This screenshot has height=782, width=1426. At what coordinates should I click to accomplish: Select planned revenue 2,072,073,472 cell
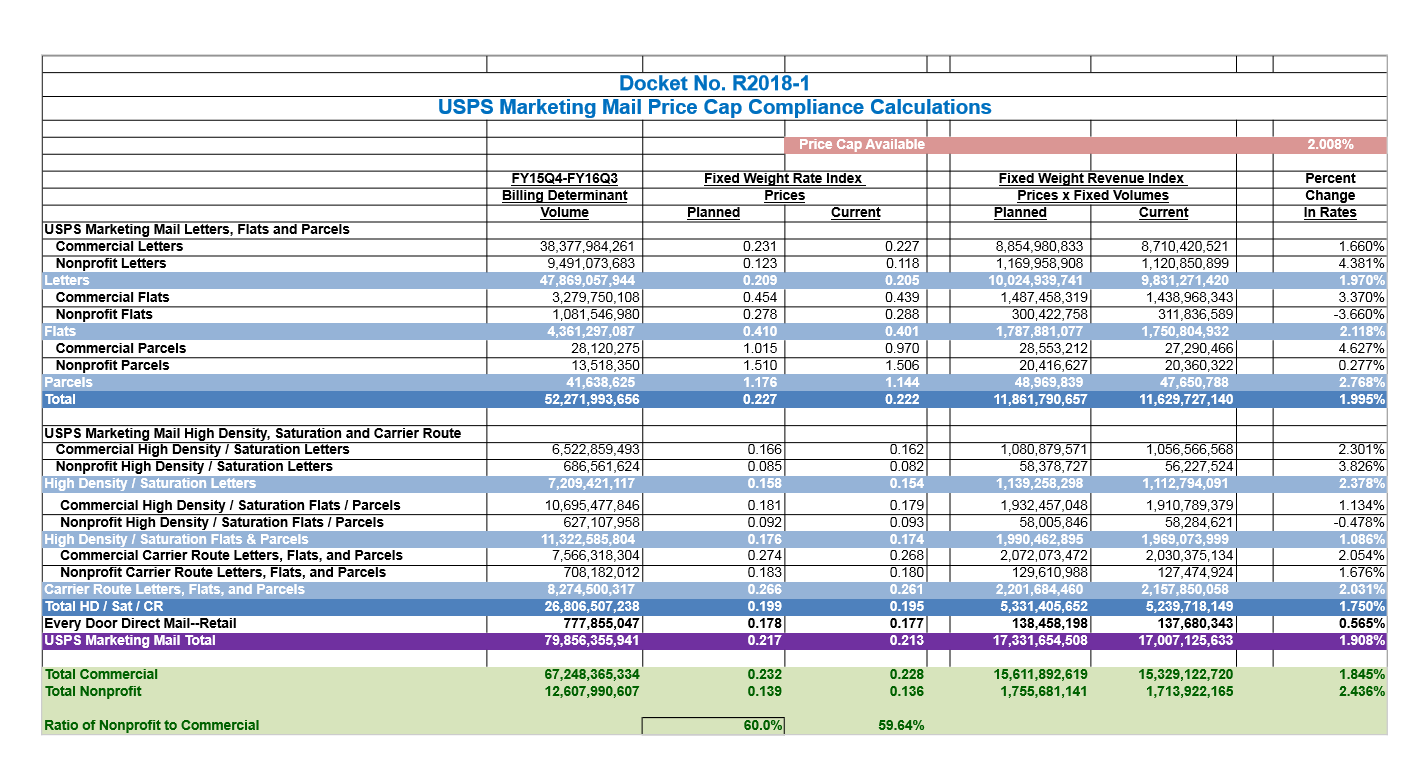click(1047, 556)
